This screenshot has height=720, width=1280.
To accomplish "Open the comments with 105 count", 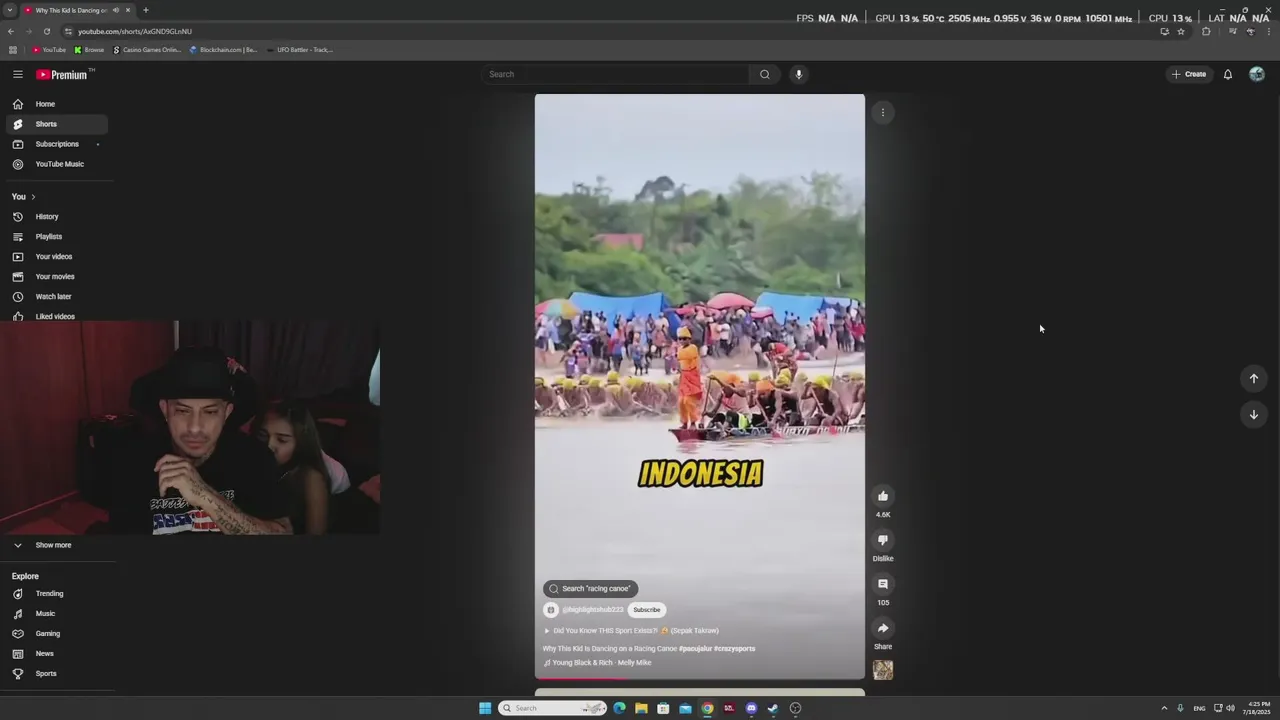I will pos(883,584).
